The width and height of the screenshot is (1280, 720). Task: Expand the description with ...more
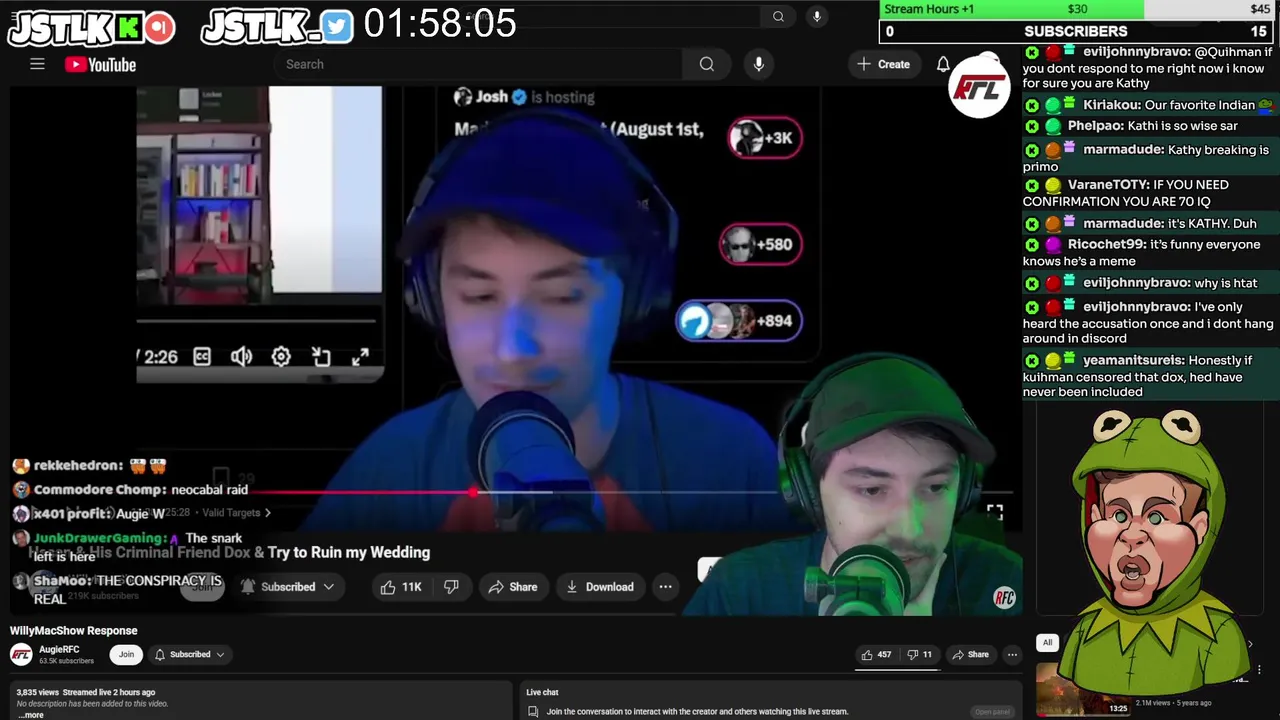click(x=32, y=715)
